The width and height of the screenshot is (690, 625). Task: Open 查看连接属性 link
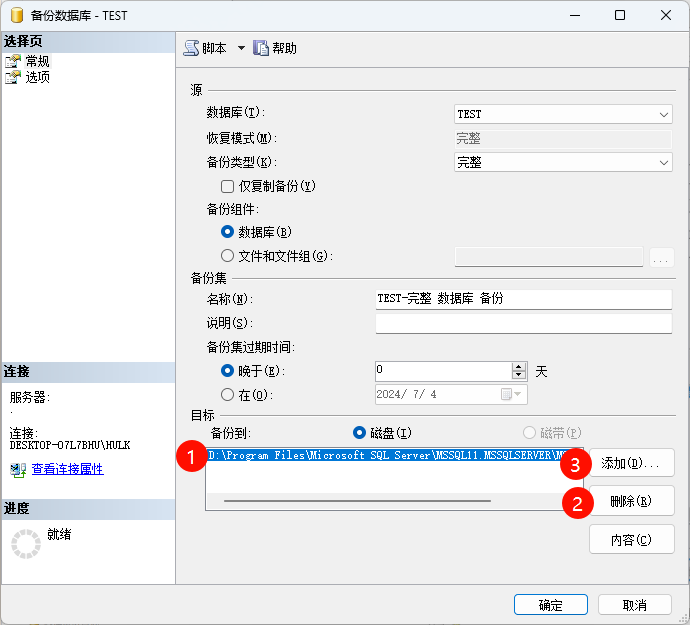67,469
